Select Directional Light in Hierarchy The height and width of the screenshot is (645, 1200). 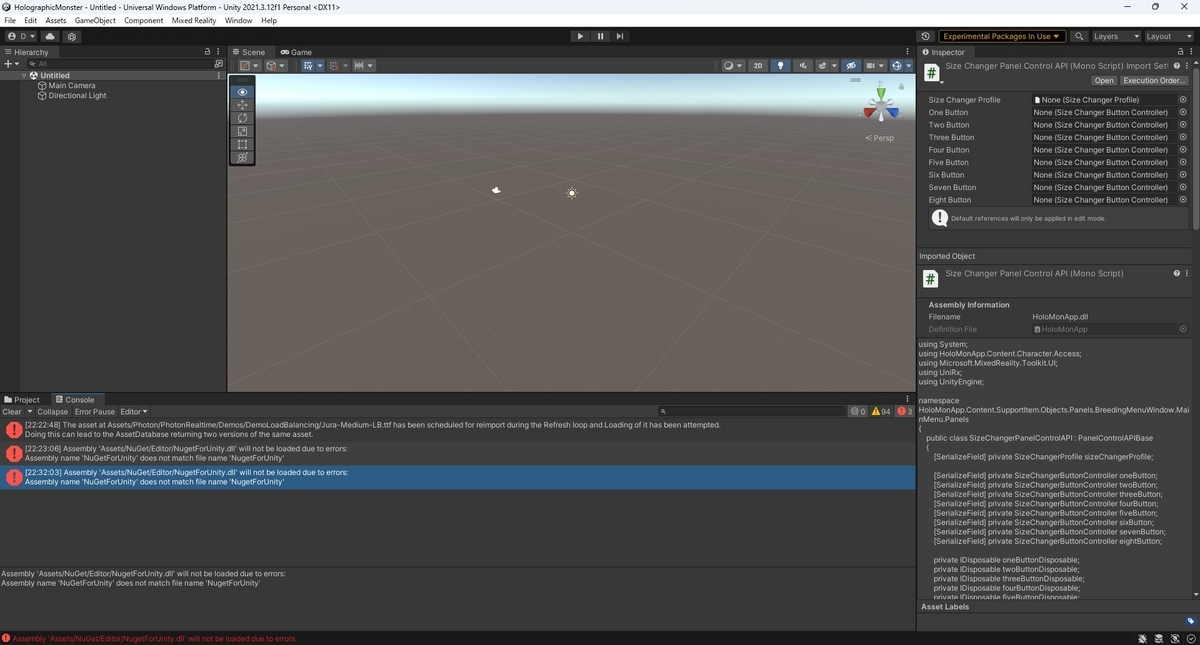coord(77,96)
